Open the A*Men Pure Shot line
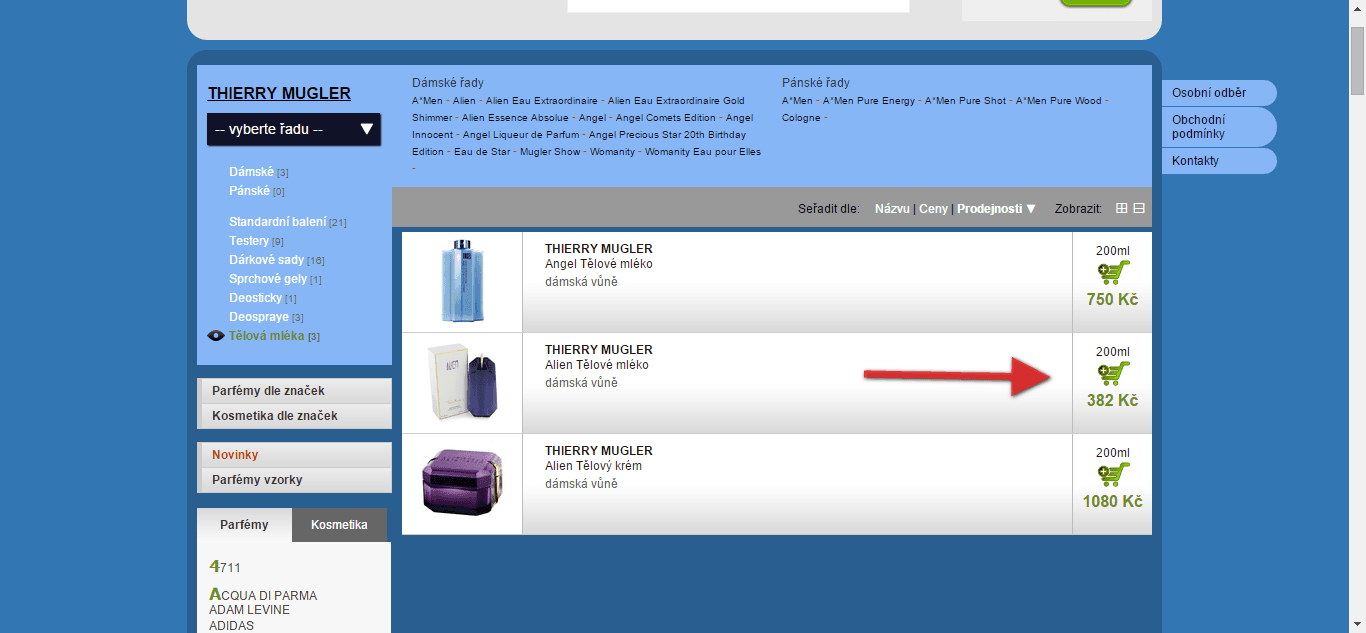This screenshot has height=633, width=1366. pos(965,101)
